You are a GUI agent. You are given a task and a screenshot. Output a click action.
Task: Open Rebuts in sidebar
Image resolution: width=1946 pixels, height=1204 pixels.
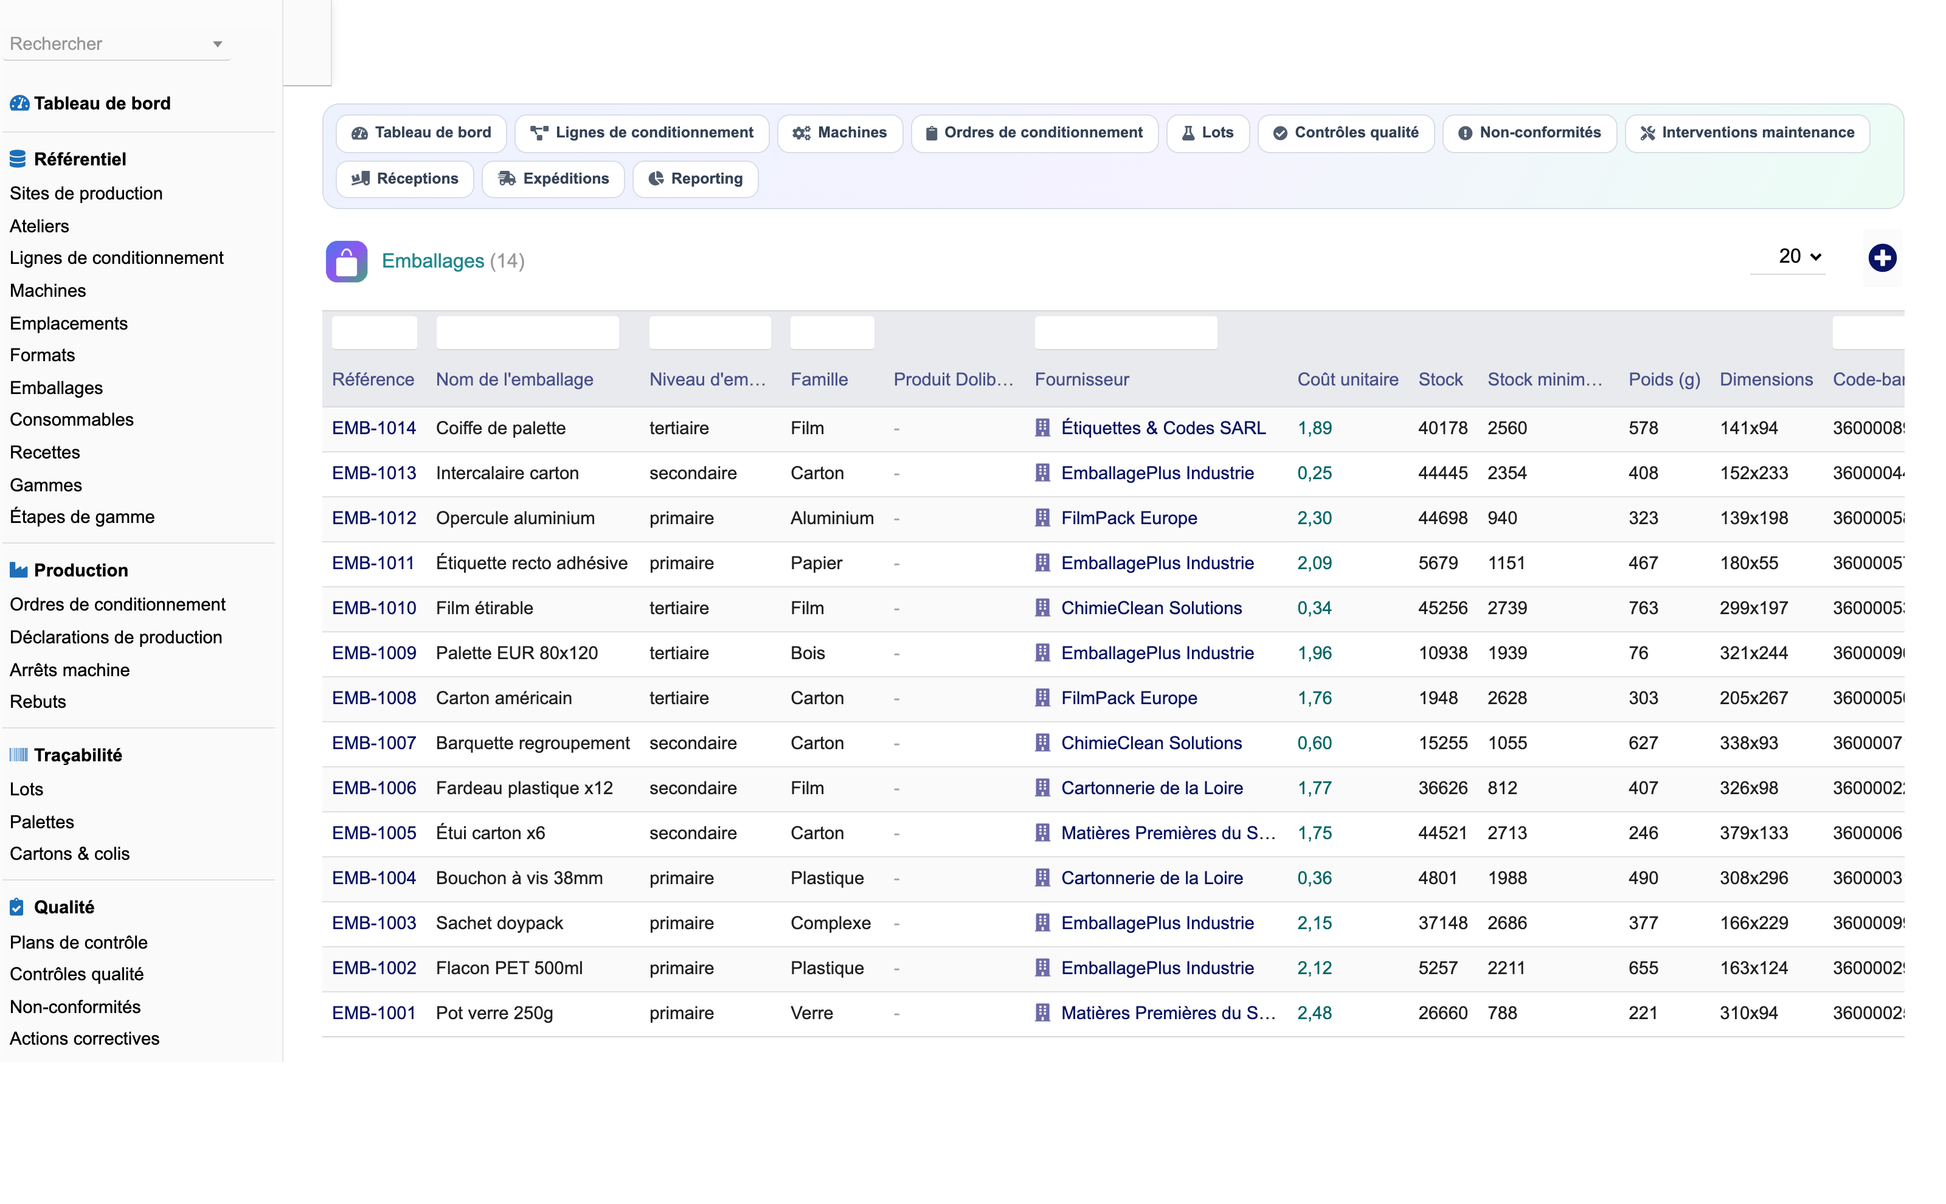38,702
